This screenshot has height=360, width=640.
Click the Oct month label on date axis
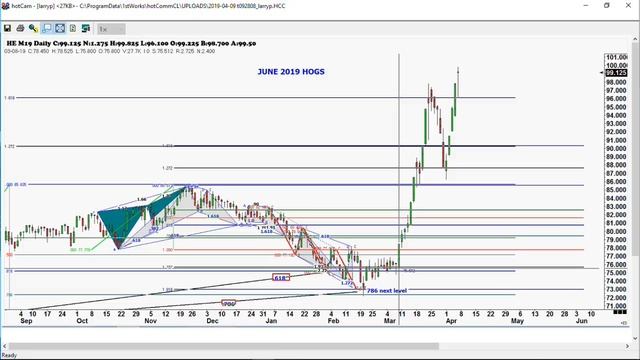tap(82, 321)
